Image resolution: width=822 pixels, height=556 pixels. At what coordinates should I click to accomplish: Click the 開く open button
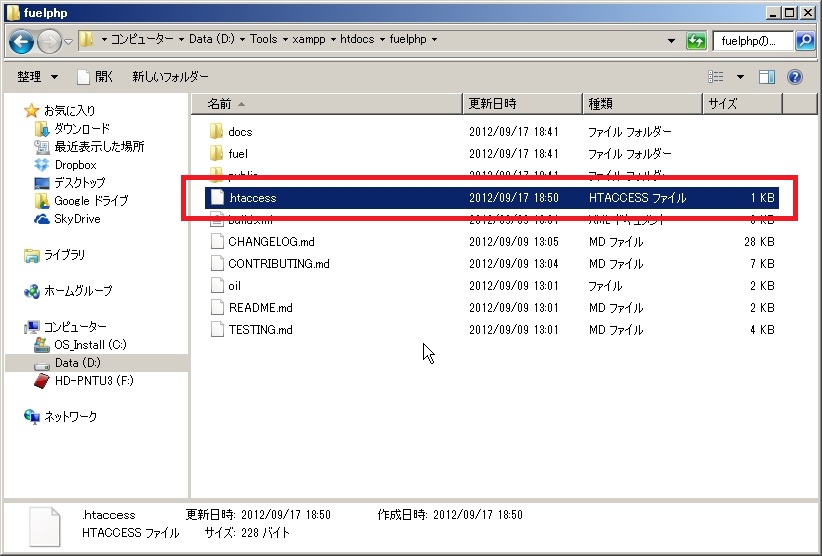[95, 77]
